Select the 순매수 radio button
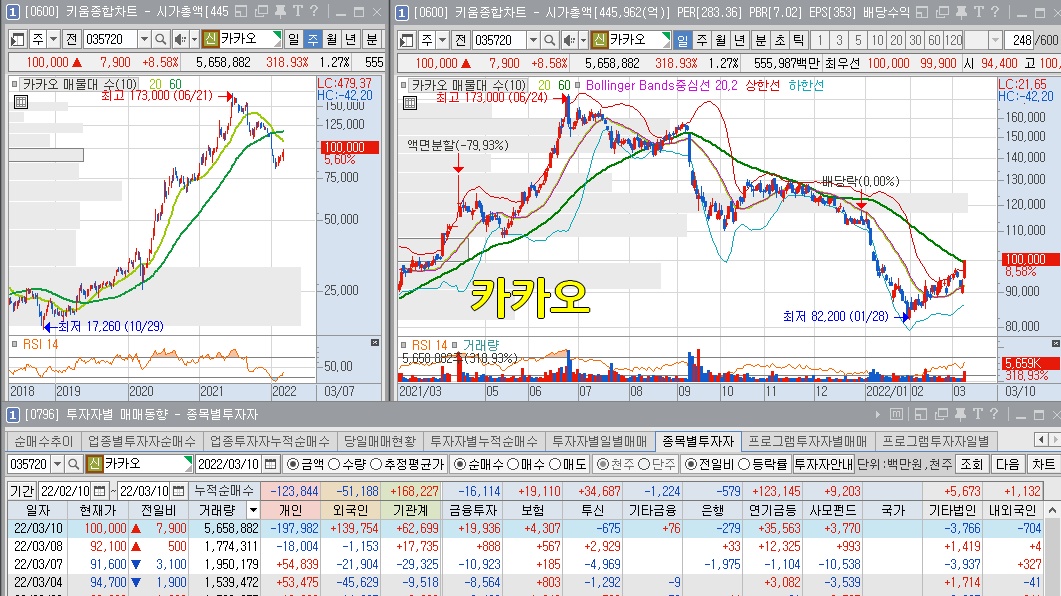This screenshot has height=596, width=1061. click(x=460, y=464)
